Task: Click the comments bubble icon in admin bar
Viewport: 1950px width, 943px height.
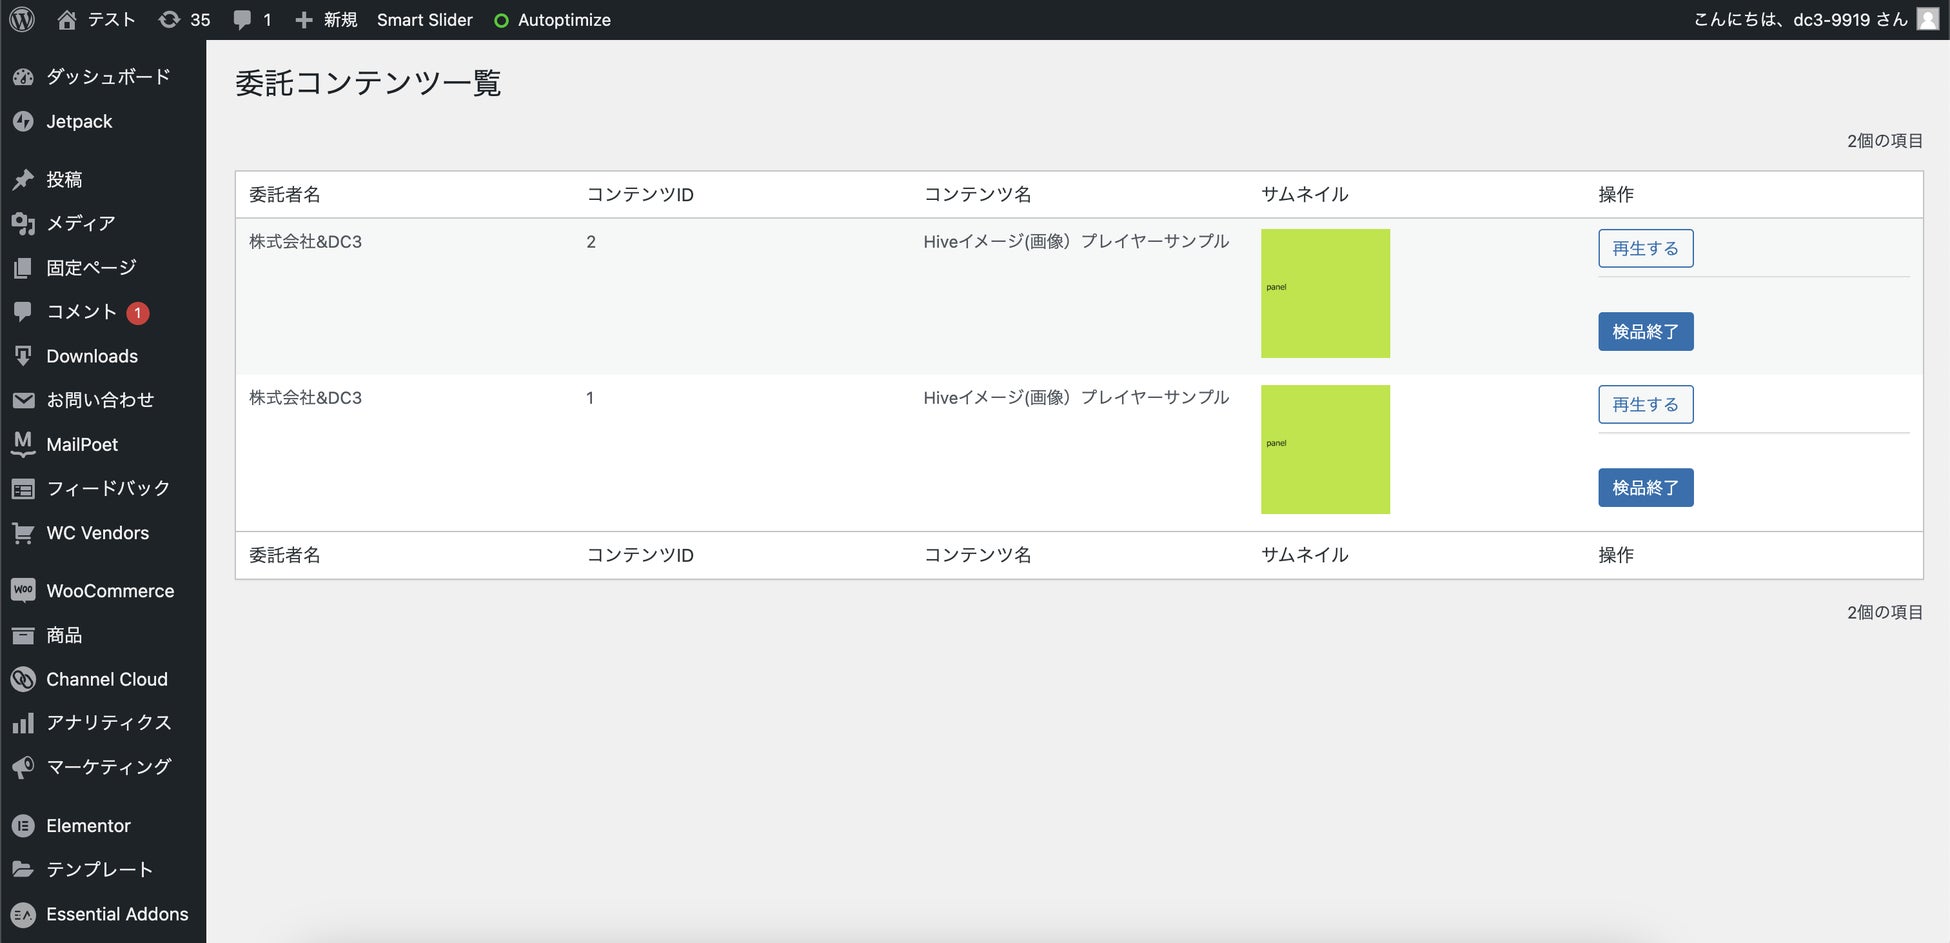Action: [x=242, y=20]
